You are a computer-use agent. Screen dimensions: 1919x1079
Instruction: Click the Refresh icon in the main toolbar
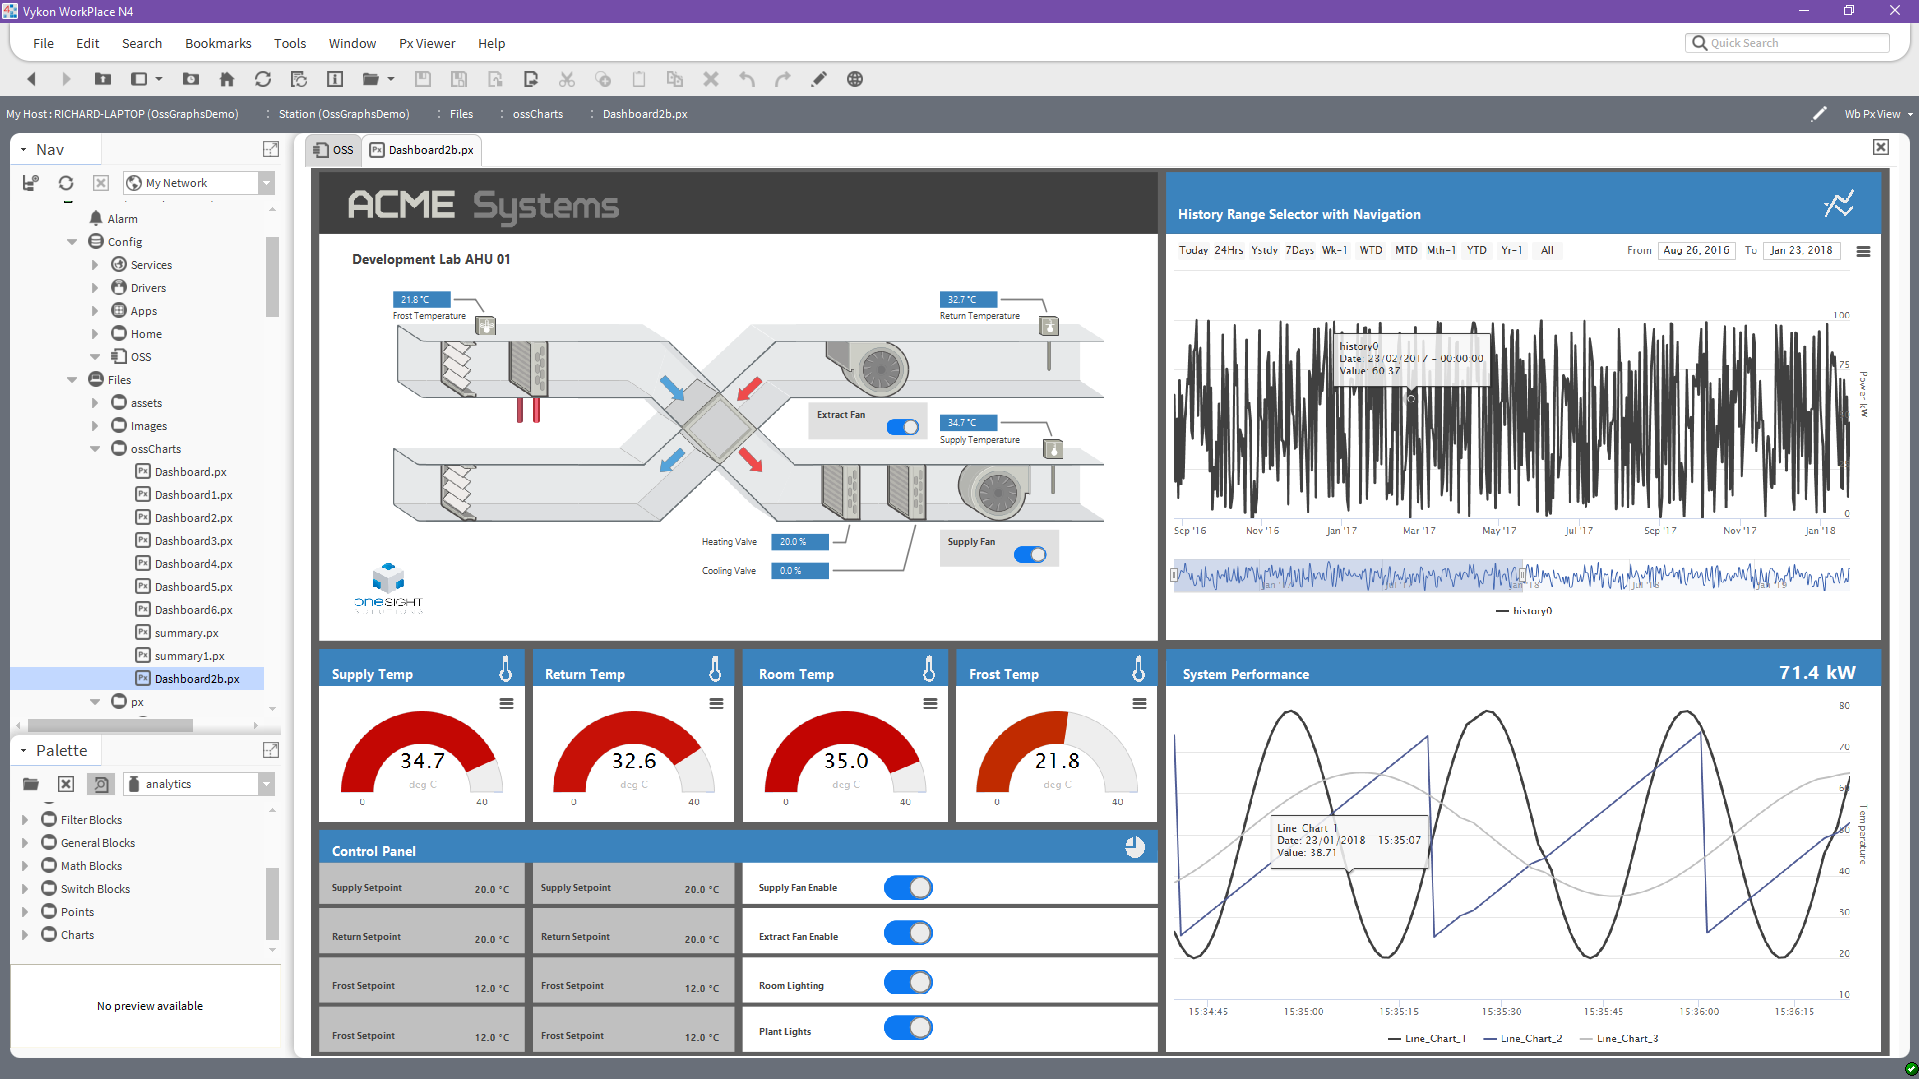pos(263,79)
